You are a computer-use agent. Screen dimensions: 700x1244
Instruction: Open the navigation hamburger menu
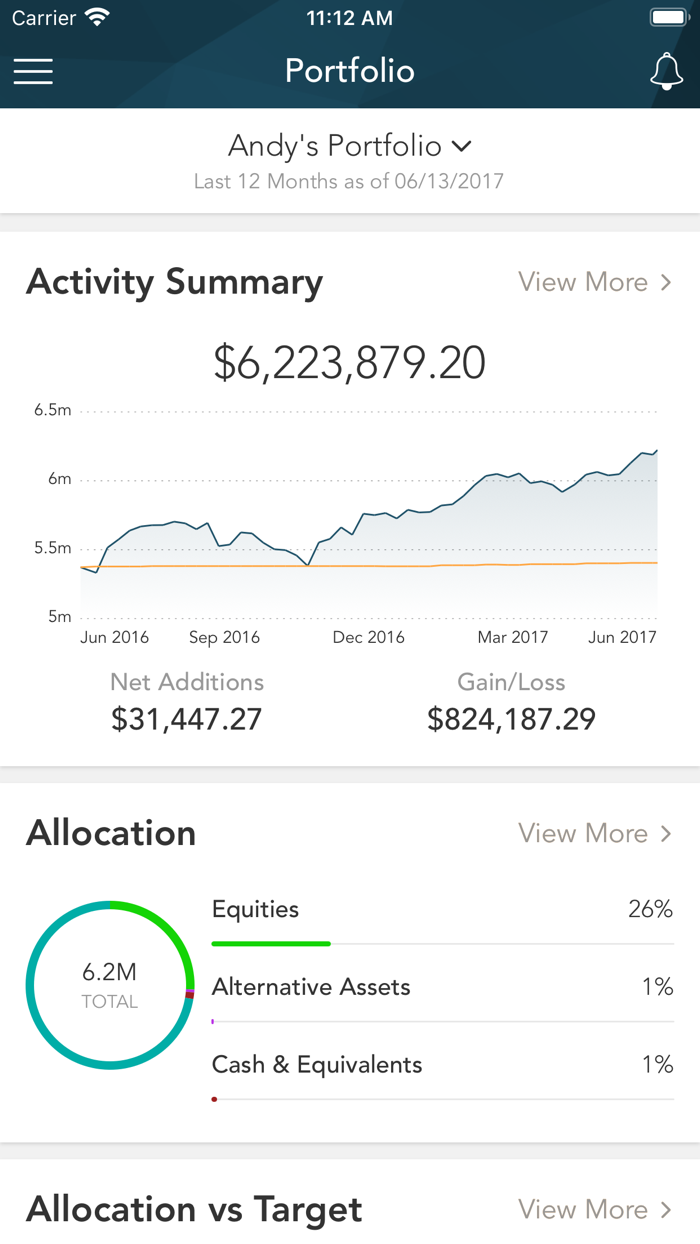click(33, 71)
